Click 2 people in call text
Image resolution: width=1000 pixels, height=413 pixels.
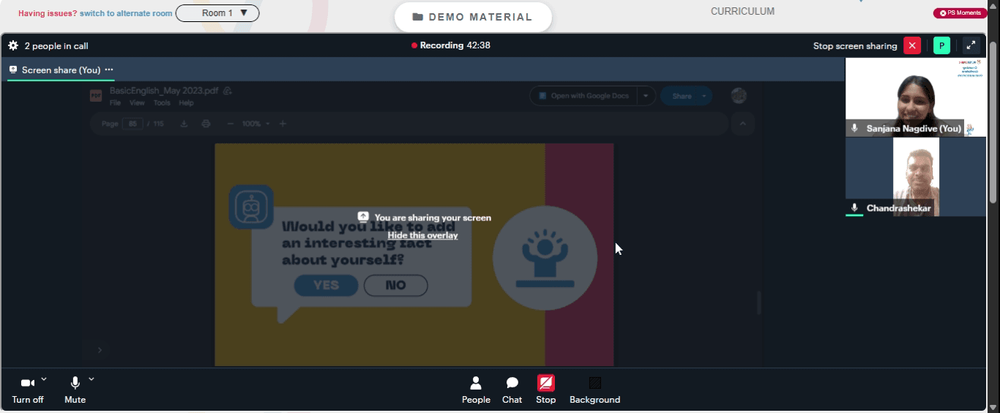(56, 46)
